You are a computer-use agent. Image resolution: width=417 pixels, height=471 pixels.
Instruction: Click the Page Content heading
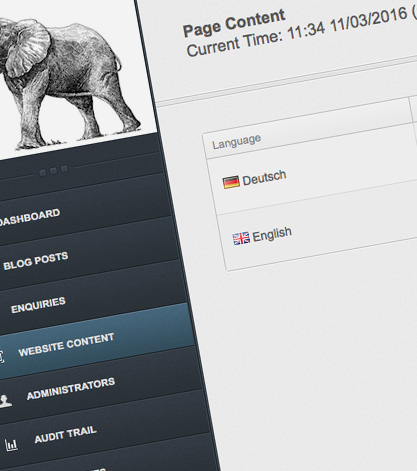click(x=234, y=23)
